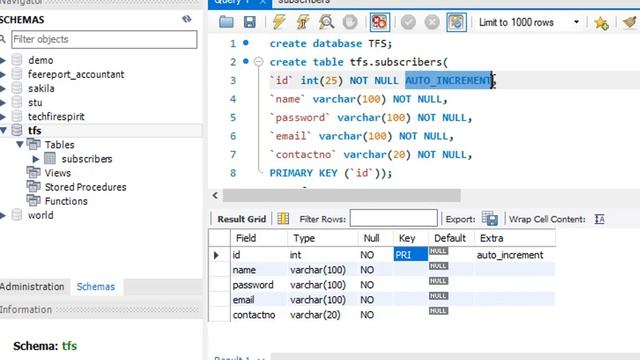Sort by the Extra column header
This screenshot has height=360, width=640.
[515, 238]
